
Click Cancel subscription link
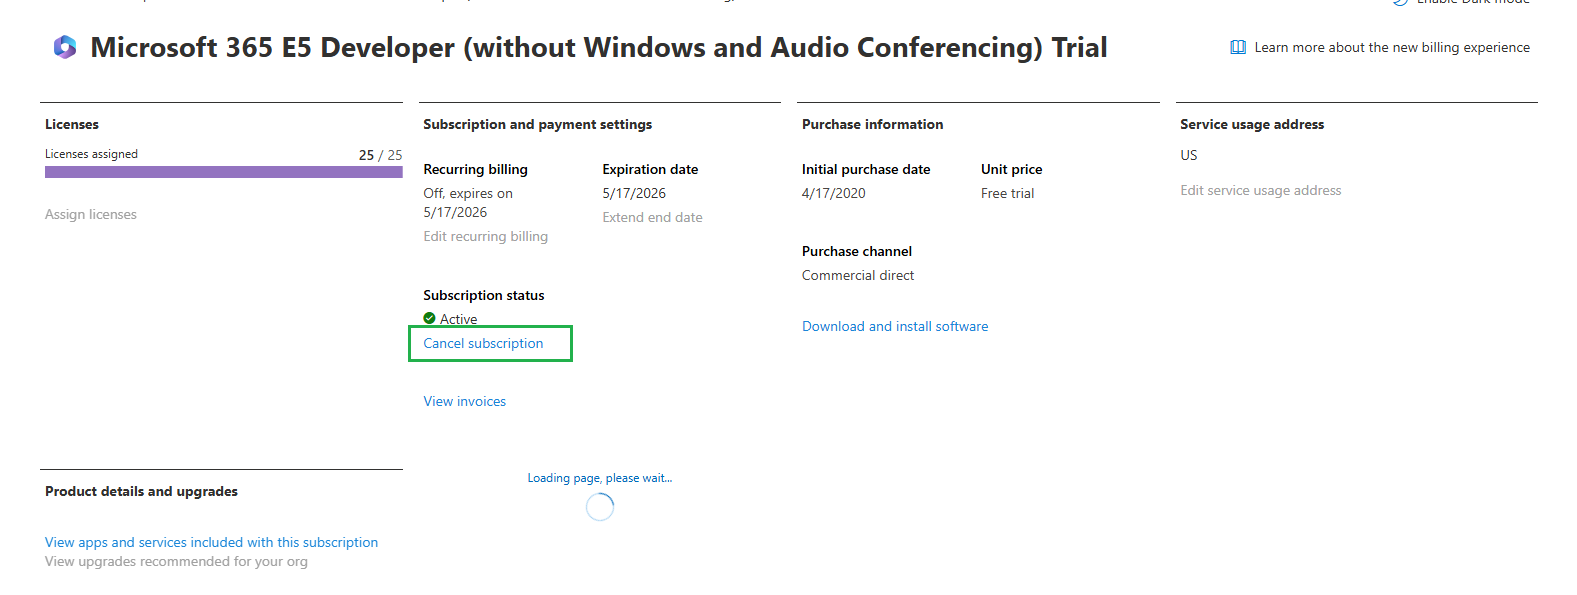pos(483,343)
